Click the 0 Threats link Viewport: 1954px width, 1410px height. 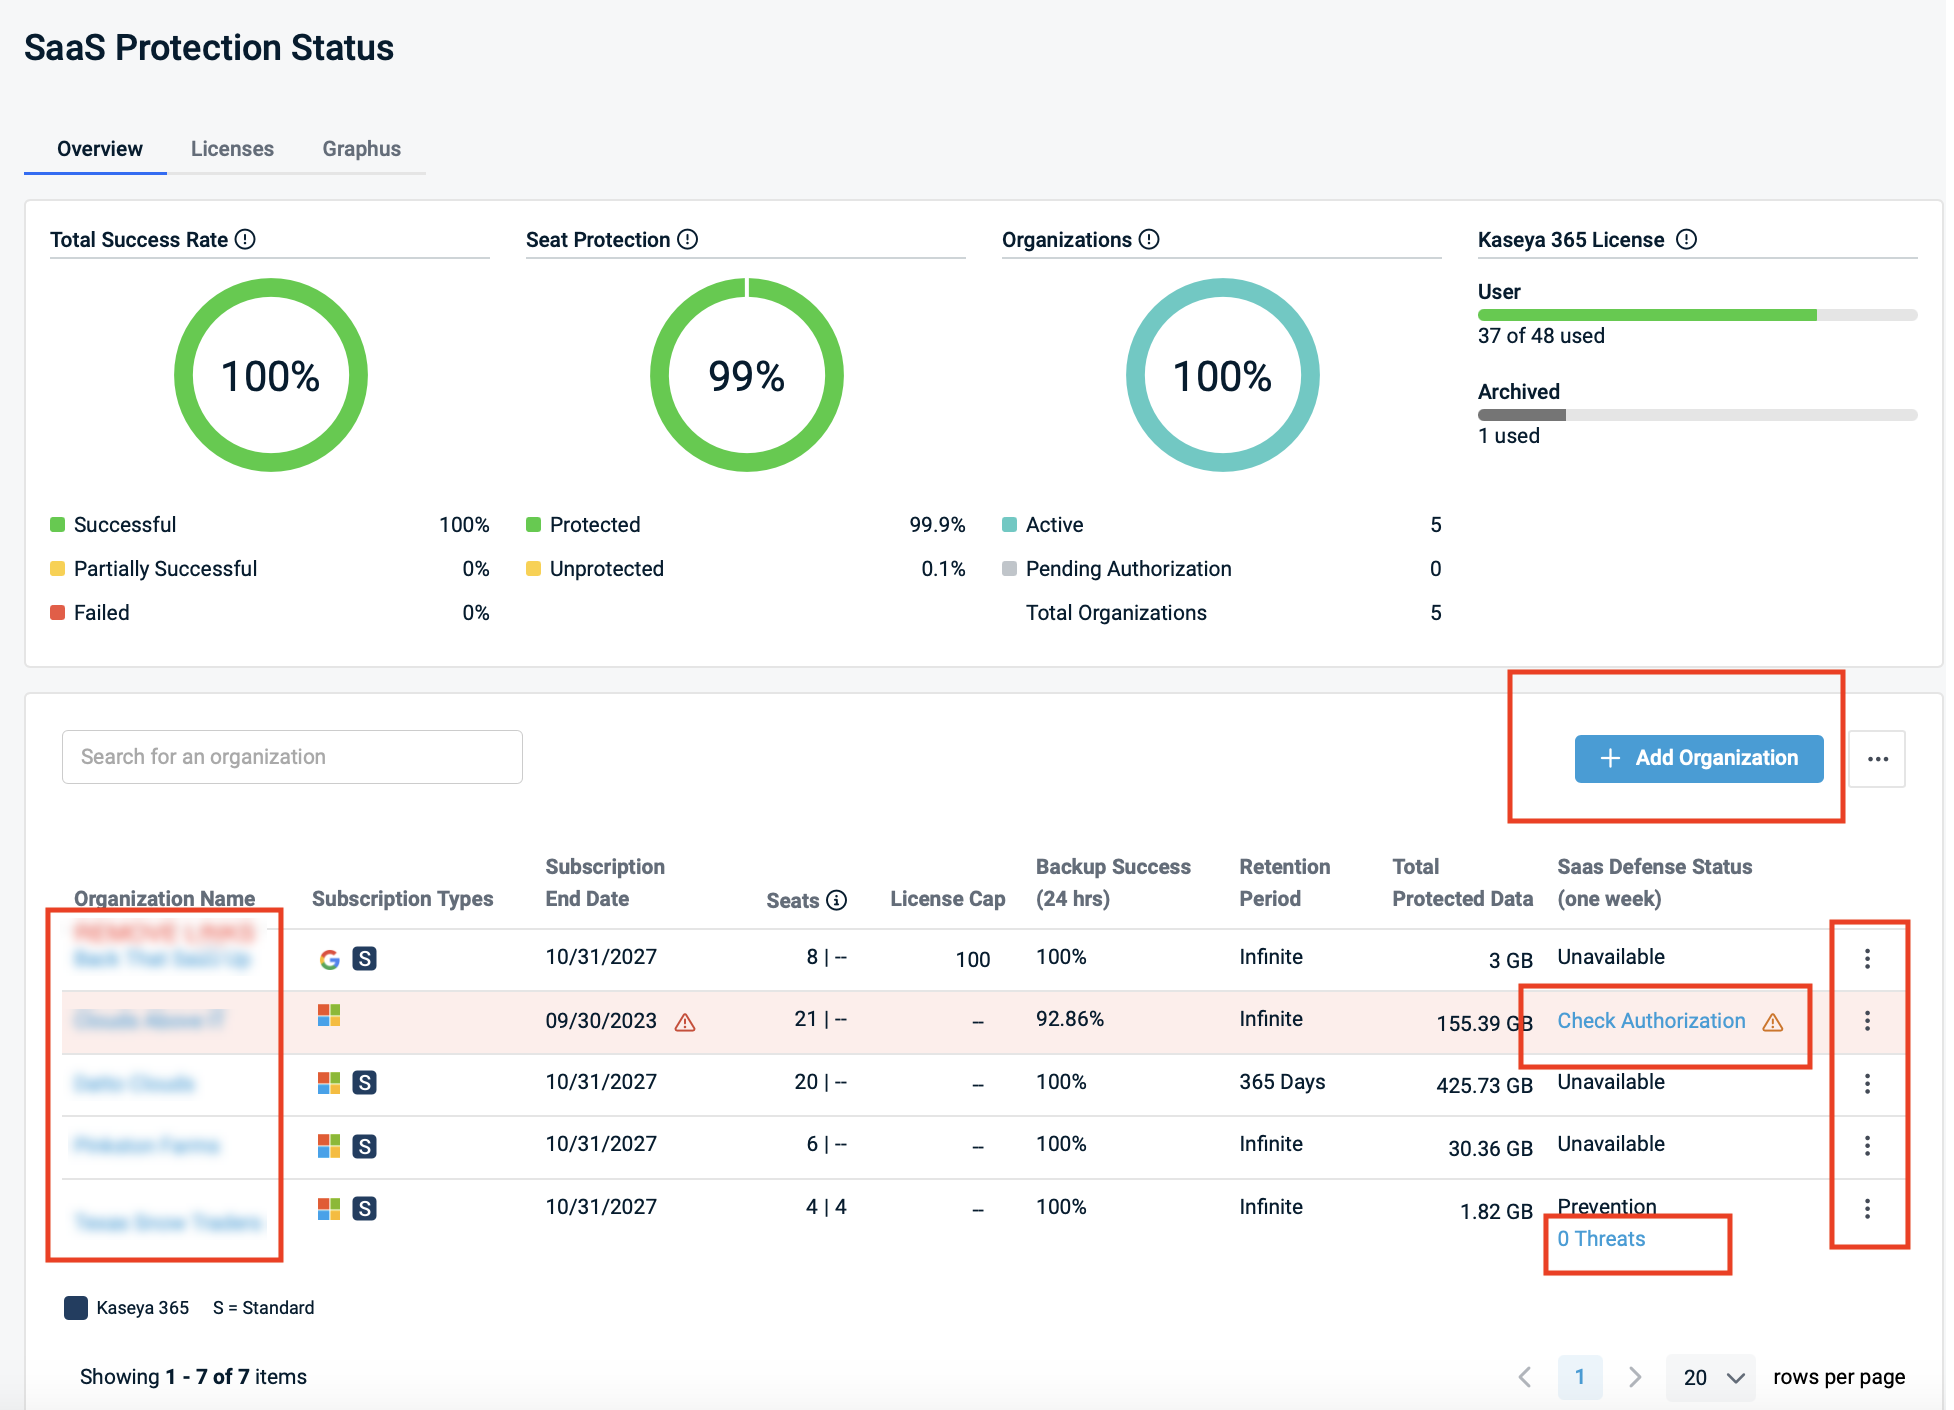click(x=1600, y=1239)
